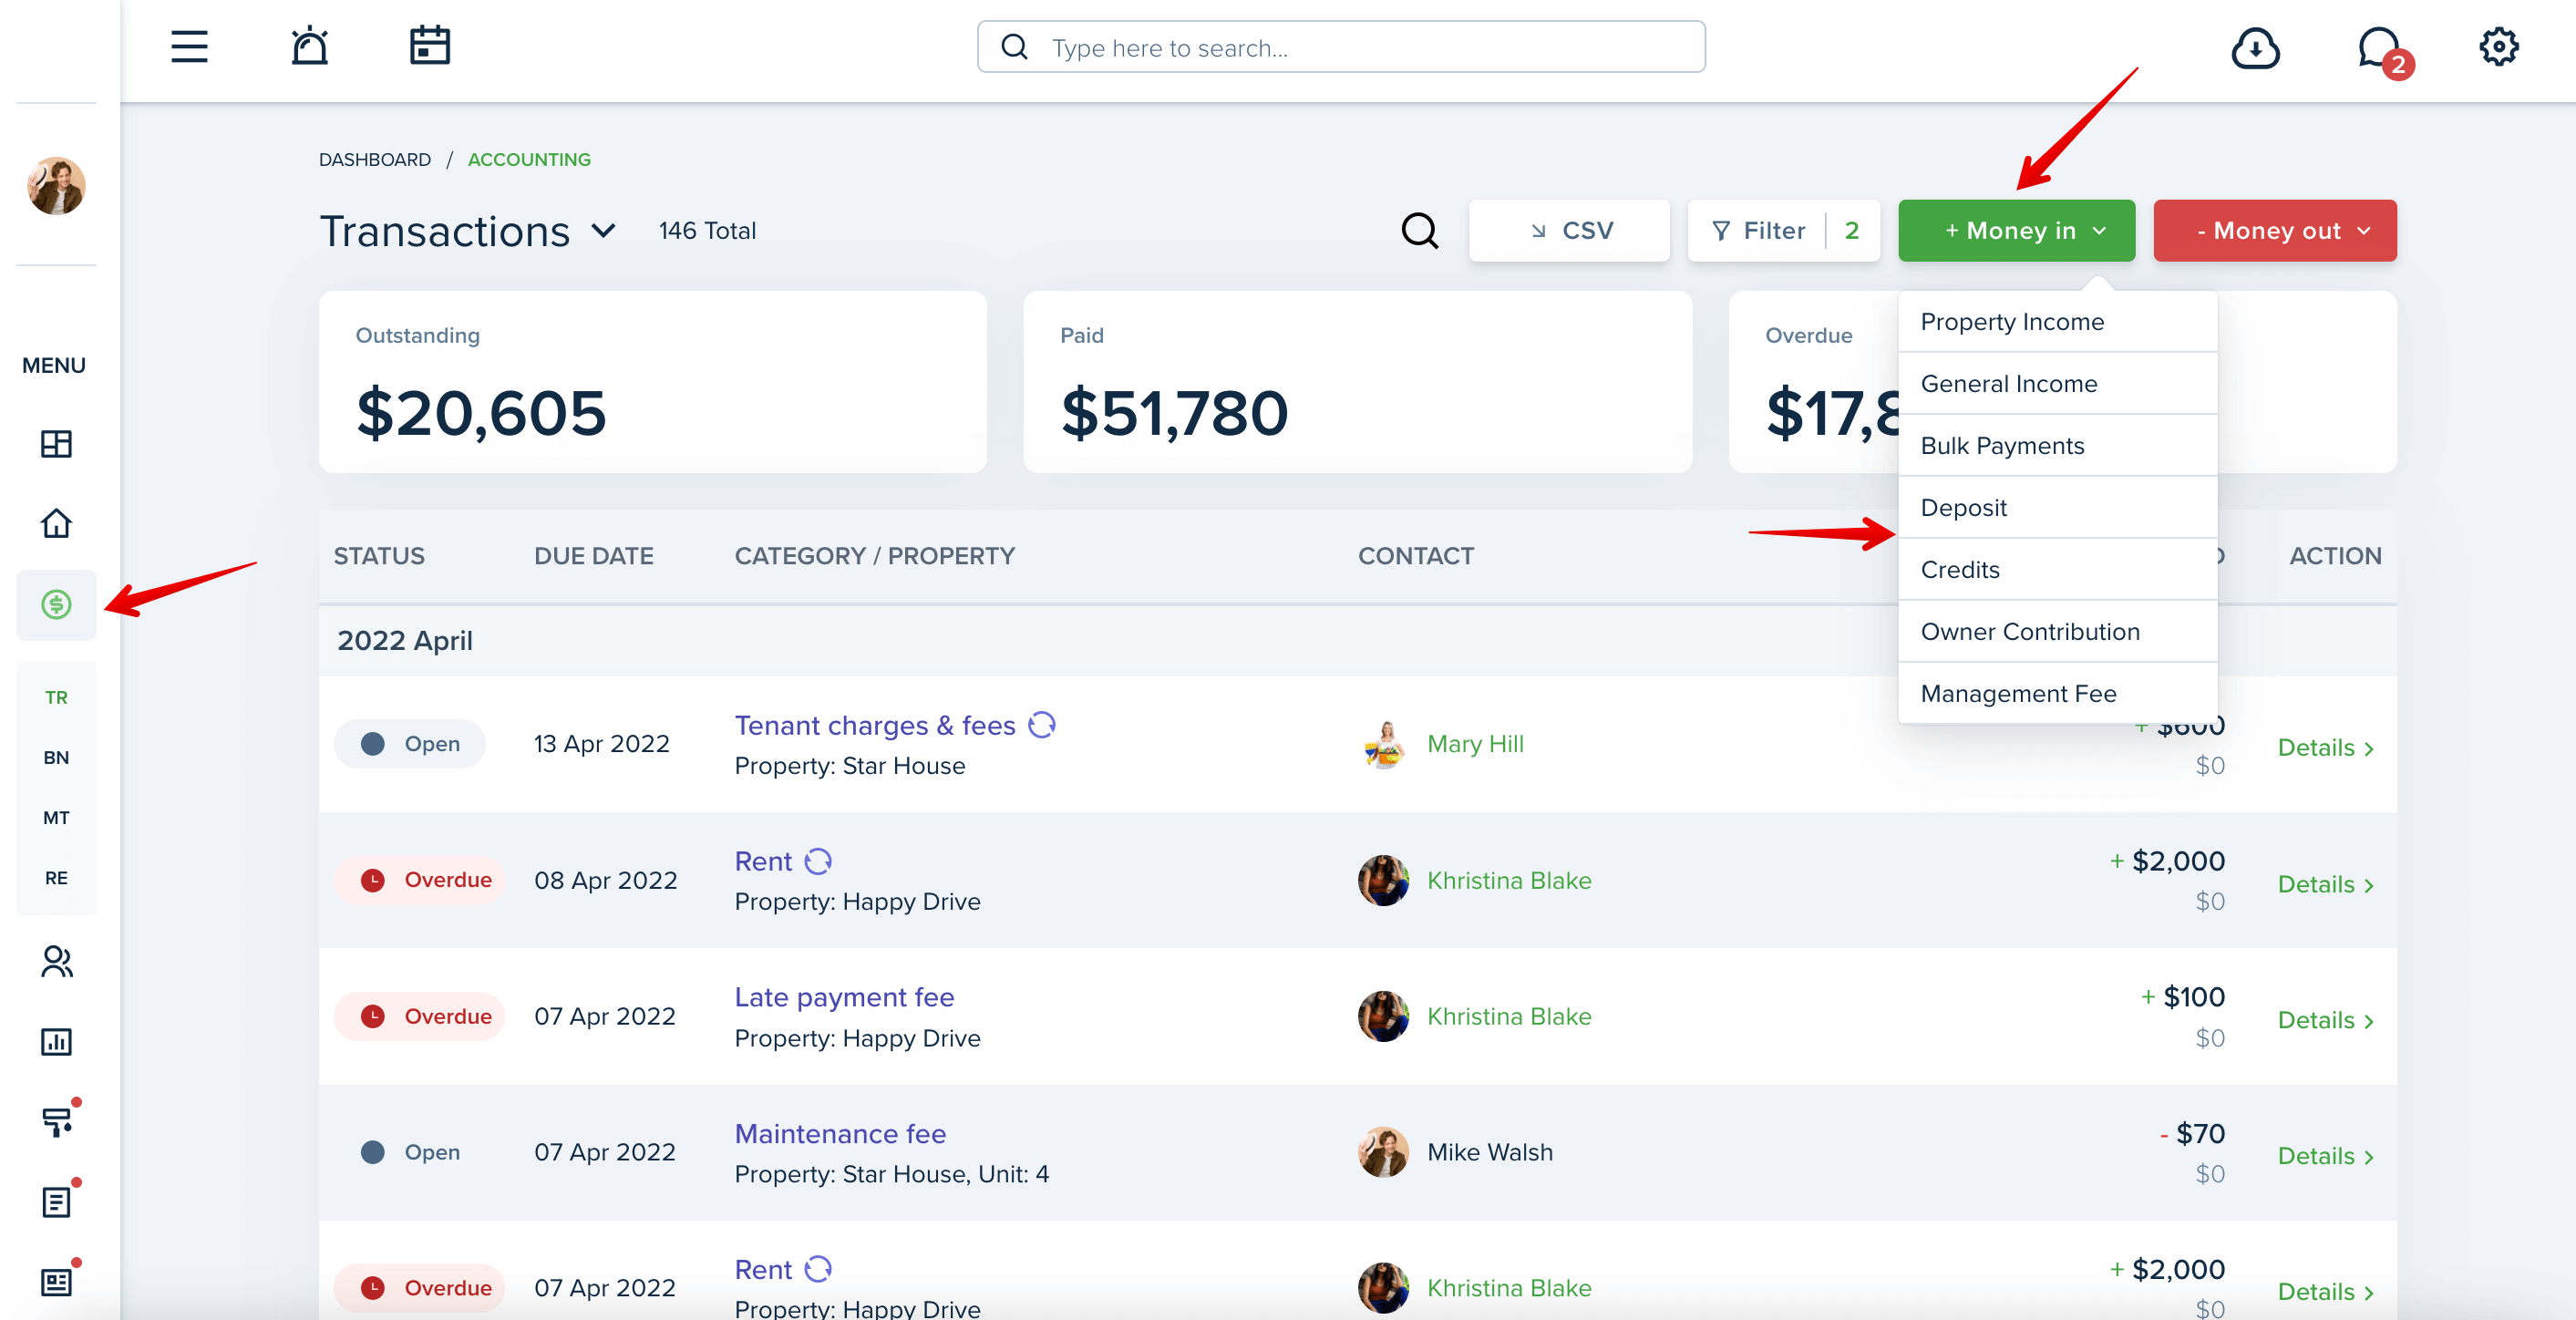Click Mike Walsh's avatar thumbnail
Image resolution: width=2576 pixels, height=1320 pixels.
1383,1152
